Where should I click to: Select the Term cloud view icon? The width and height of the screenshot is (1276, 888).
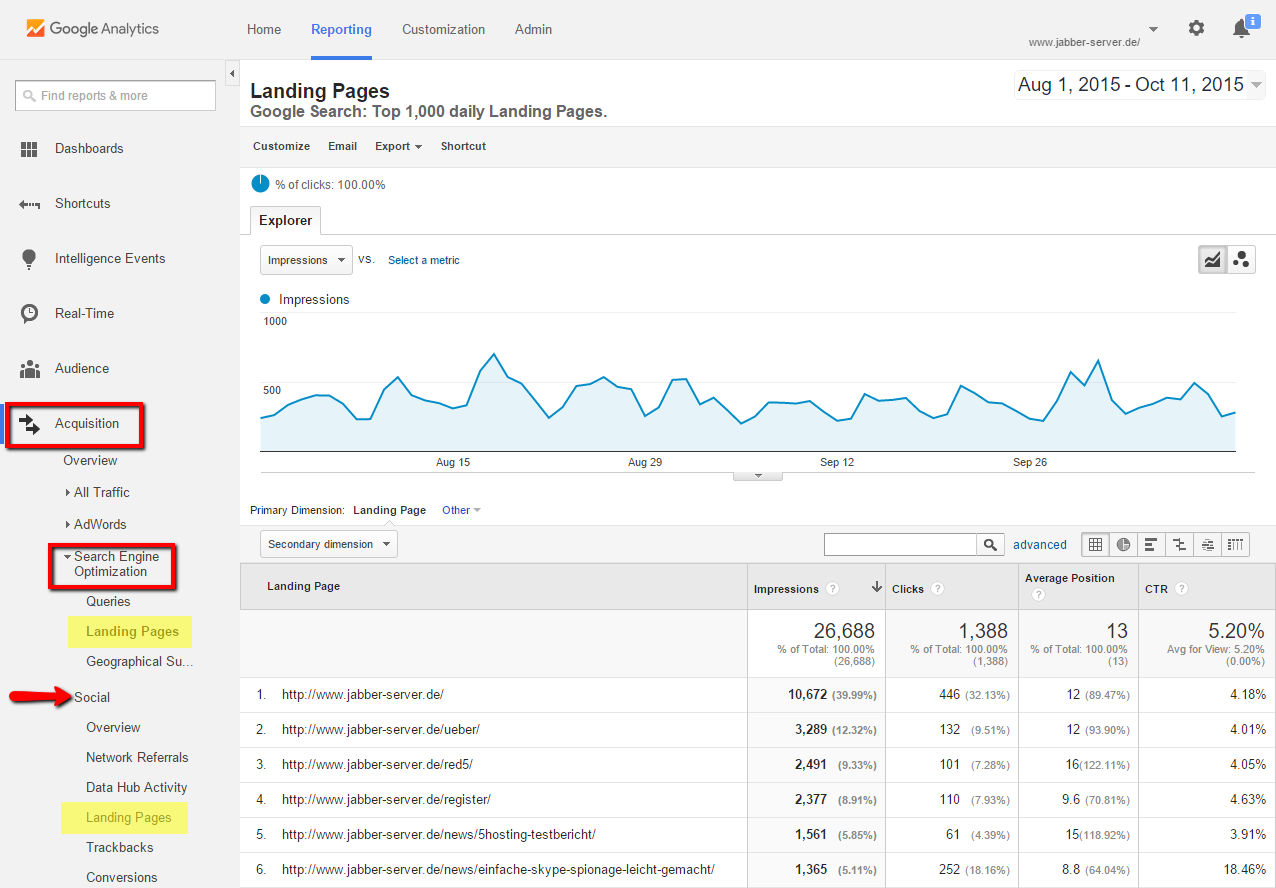pyautogui.click(x=1207, y=544)
